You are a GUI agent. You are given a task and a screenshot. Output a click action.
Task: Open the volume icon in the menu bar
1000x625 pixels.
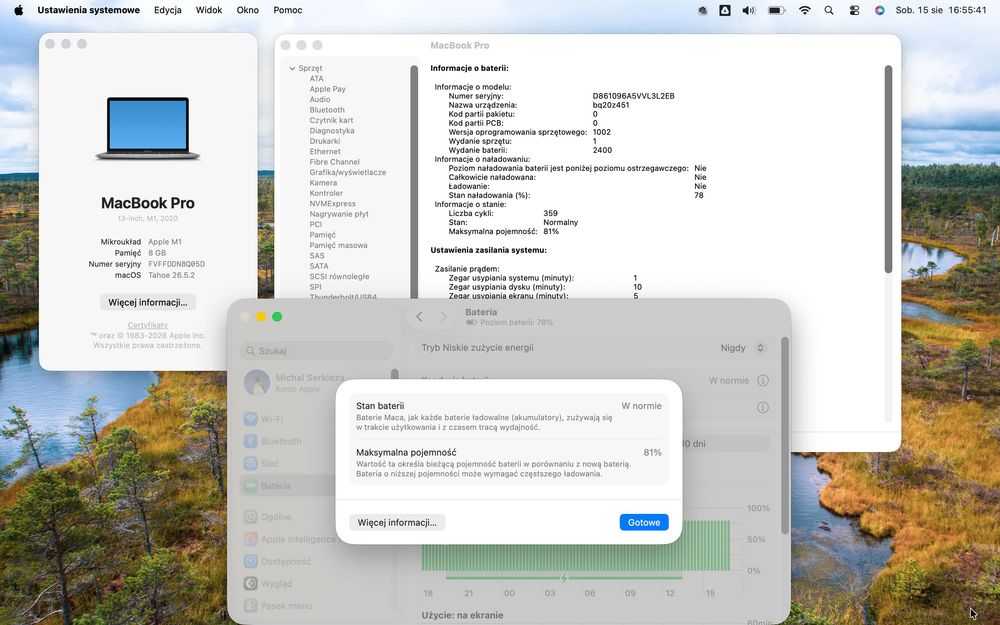click(749, 10)
